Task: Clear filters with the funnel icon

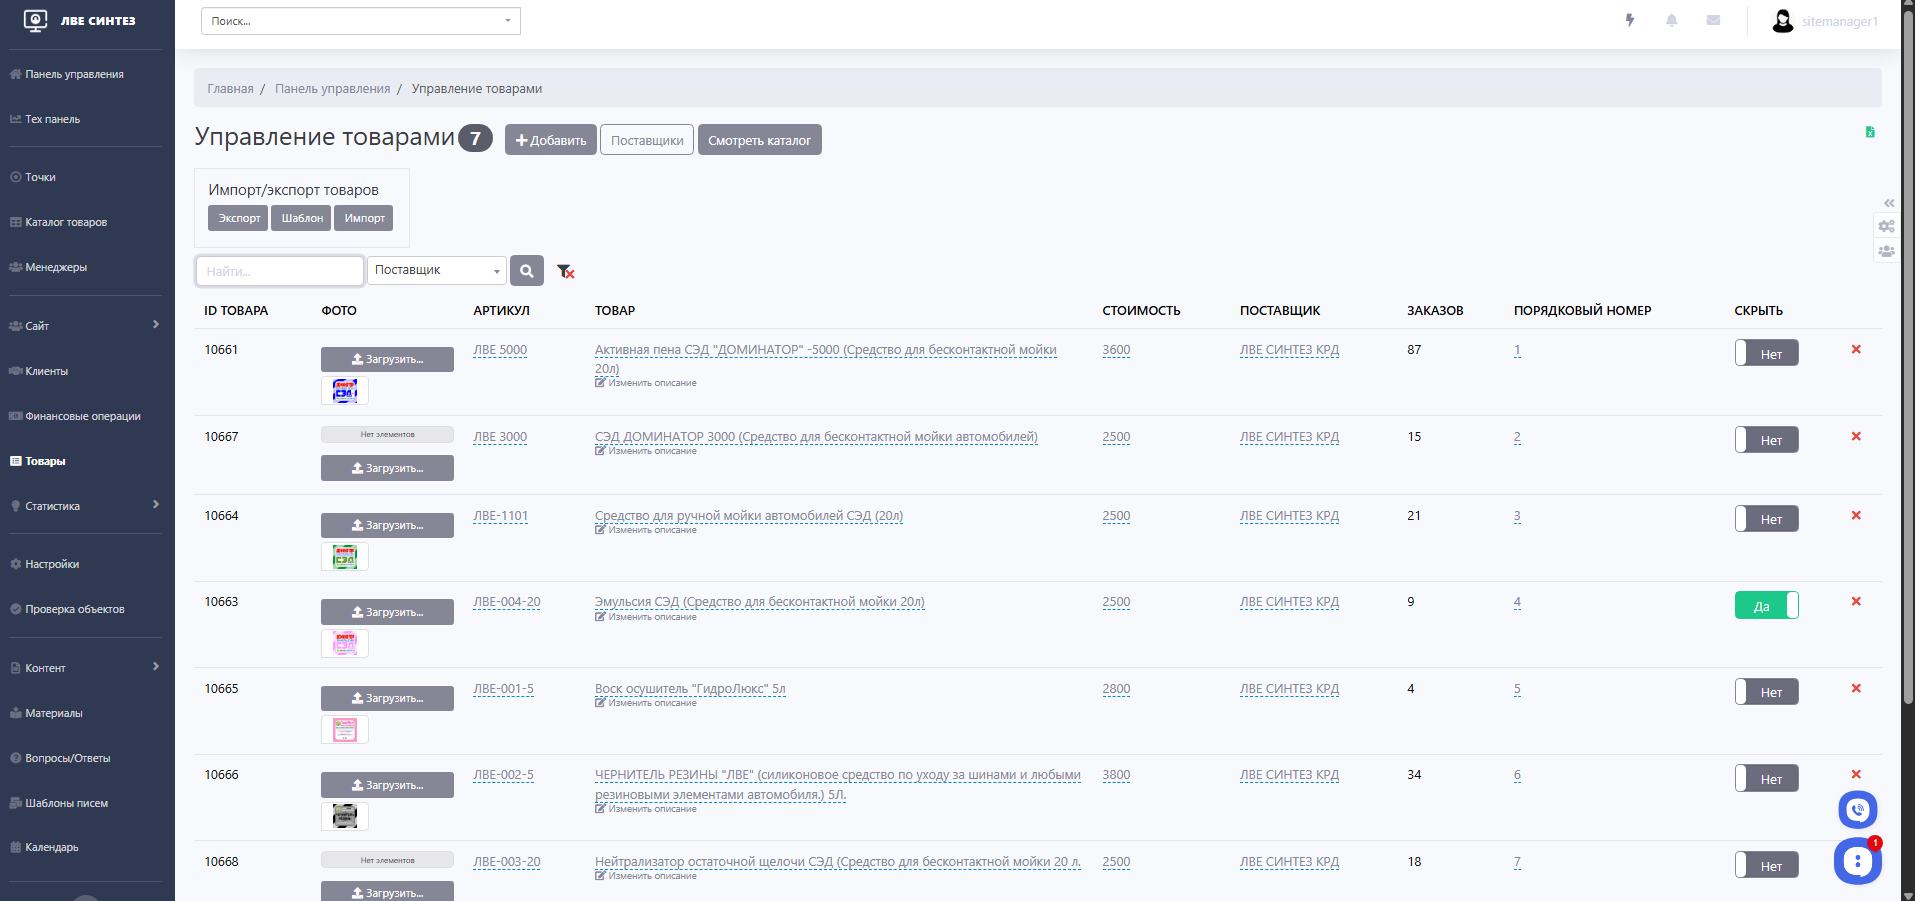Action: click(566, 271)
